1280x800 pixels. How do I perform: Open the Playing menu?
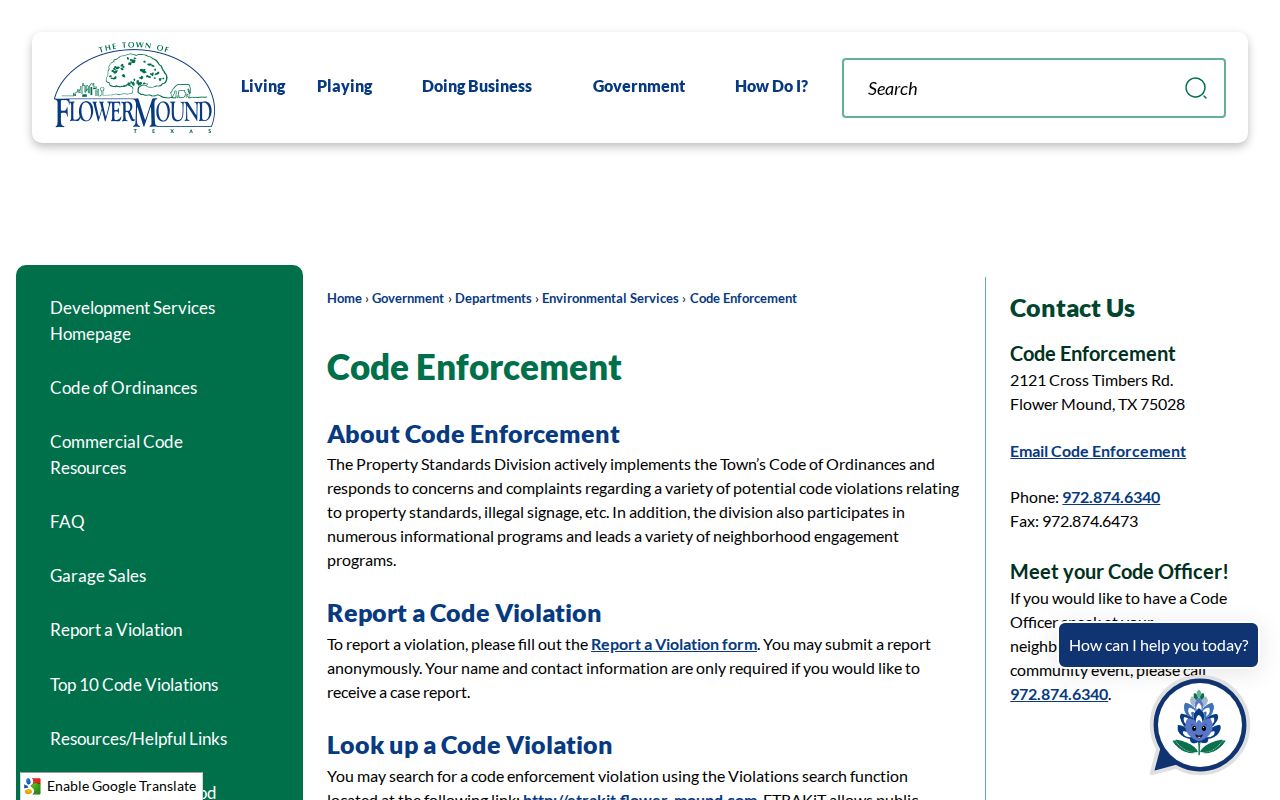coord(344,86)
